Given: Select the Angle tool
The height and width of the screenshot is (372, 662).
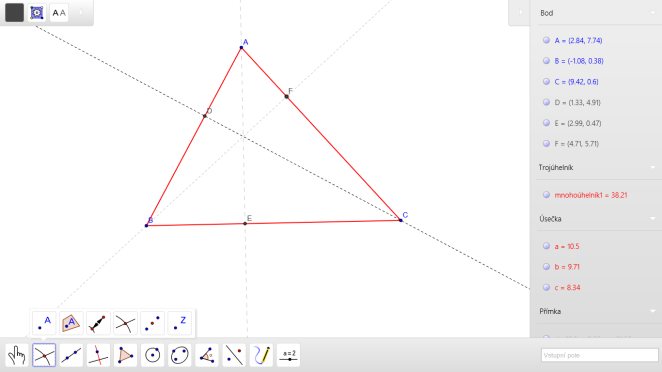Looking at the screenshot, I should coord(207,355).
